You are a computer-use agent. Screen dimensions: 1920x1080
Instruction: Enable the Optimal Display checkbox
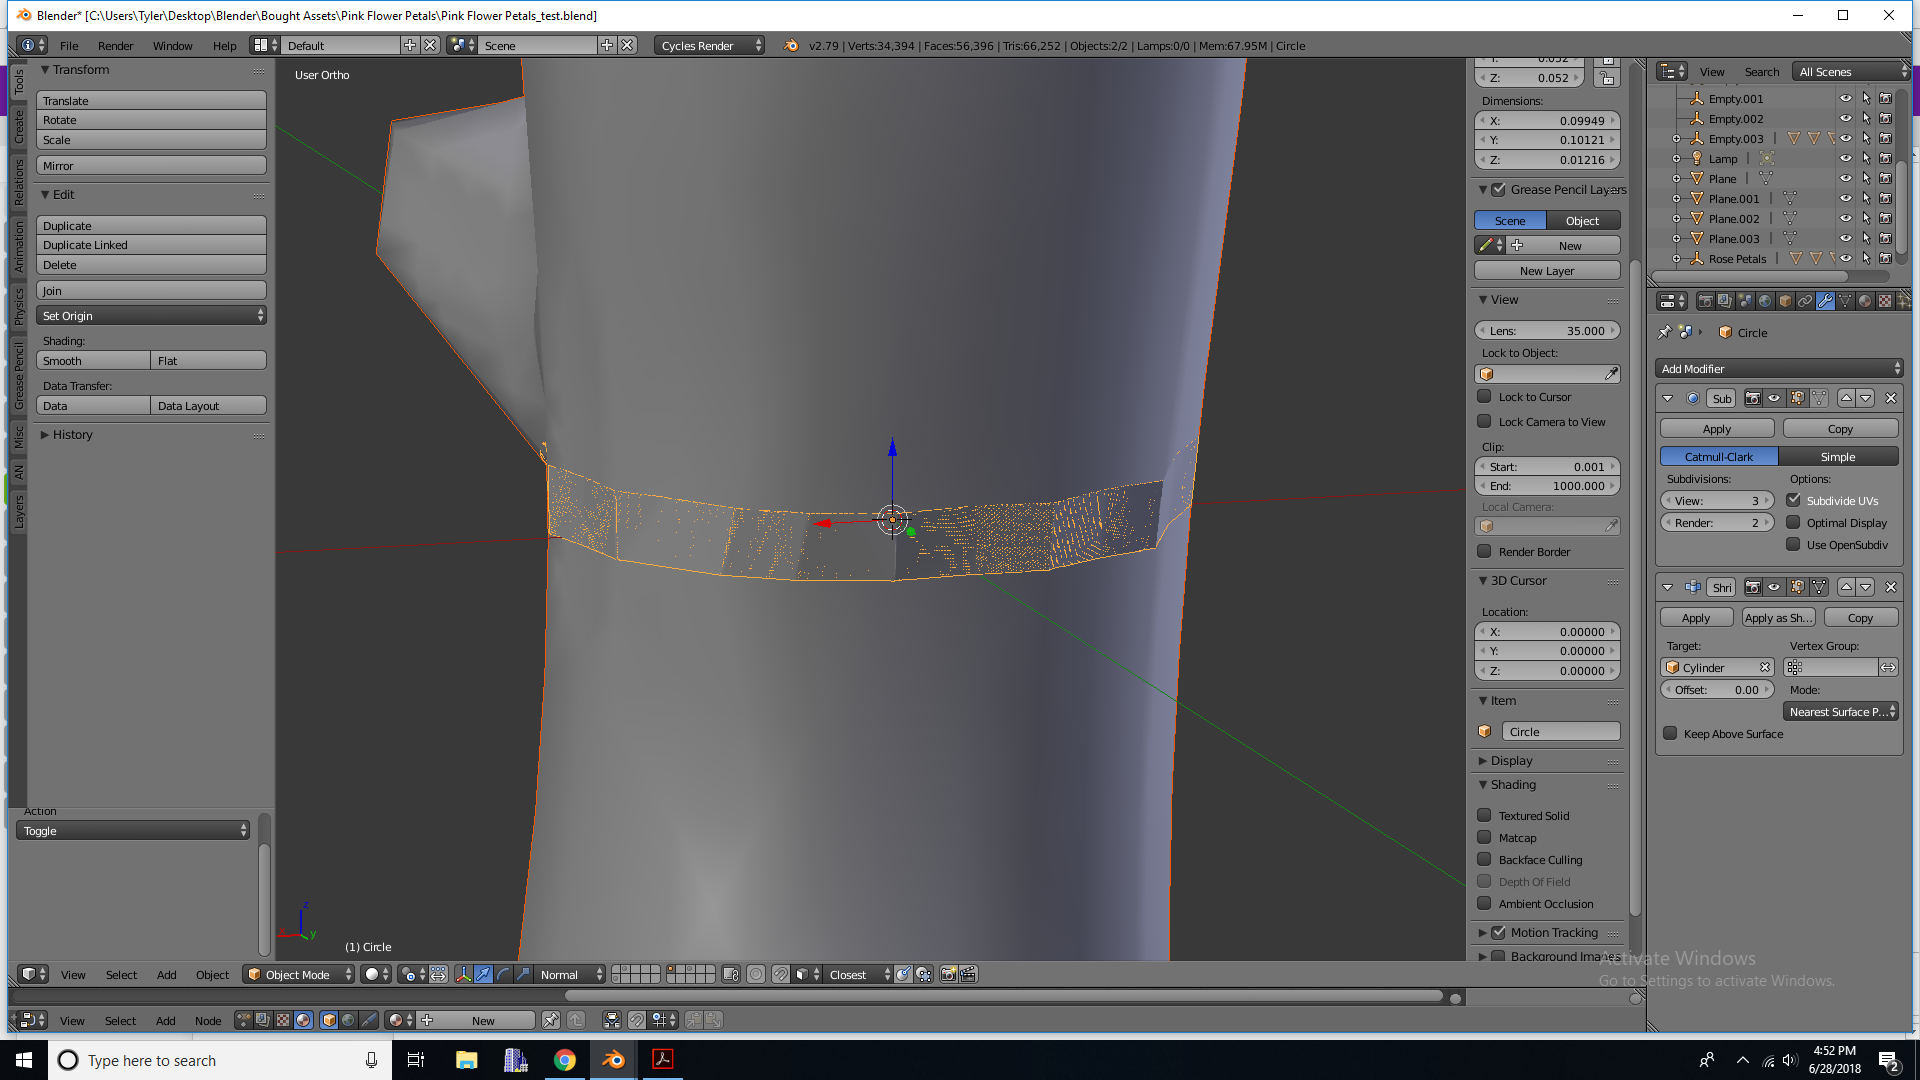point(1793,522)
